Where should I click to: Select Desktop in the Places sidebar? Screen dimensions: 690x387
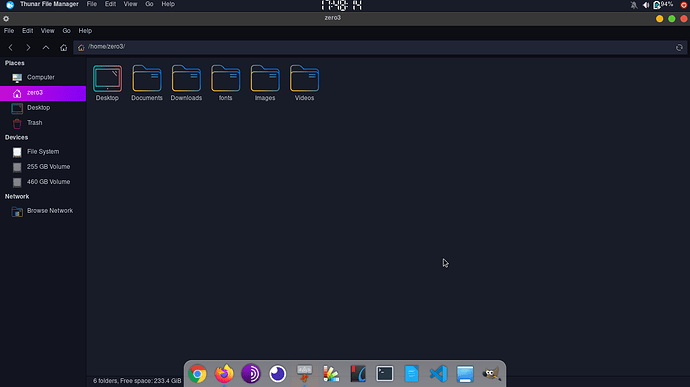(43, 108)
